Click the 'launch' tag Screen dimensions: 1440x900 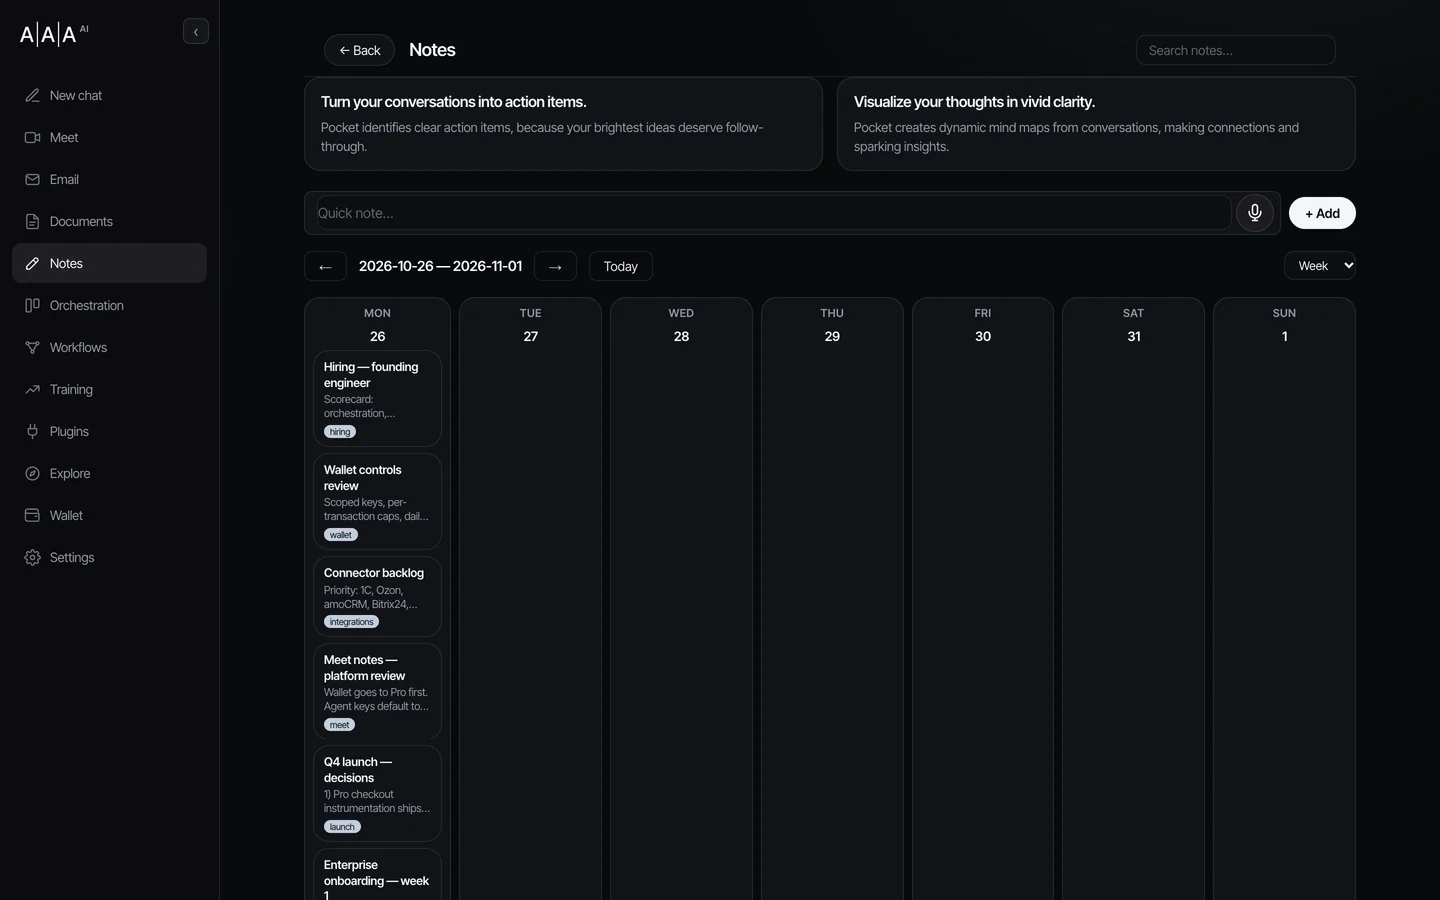(x=342, y=827)
